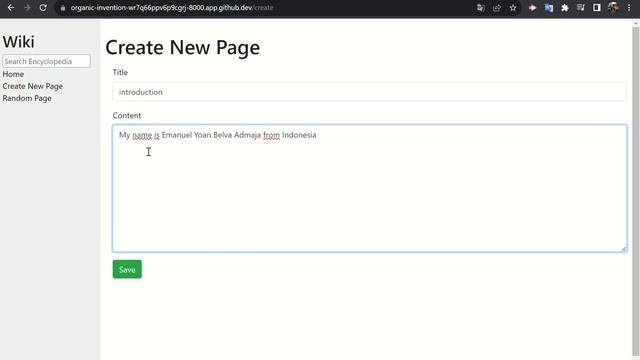Click the Create New Page heading

[182, 47]
